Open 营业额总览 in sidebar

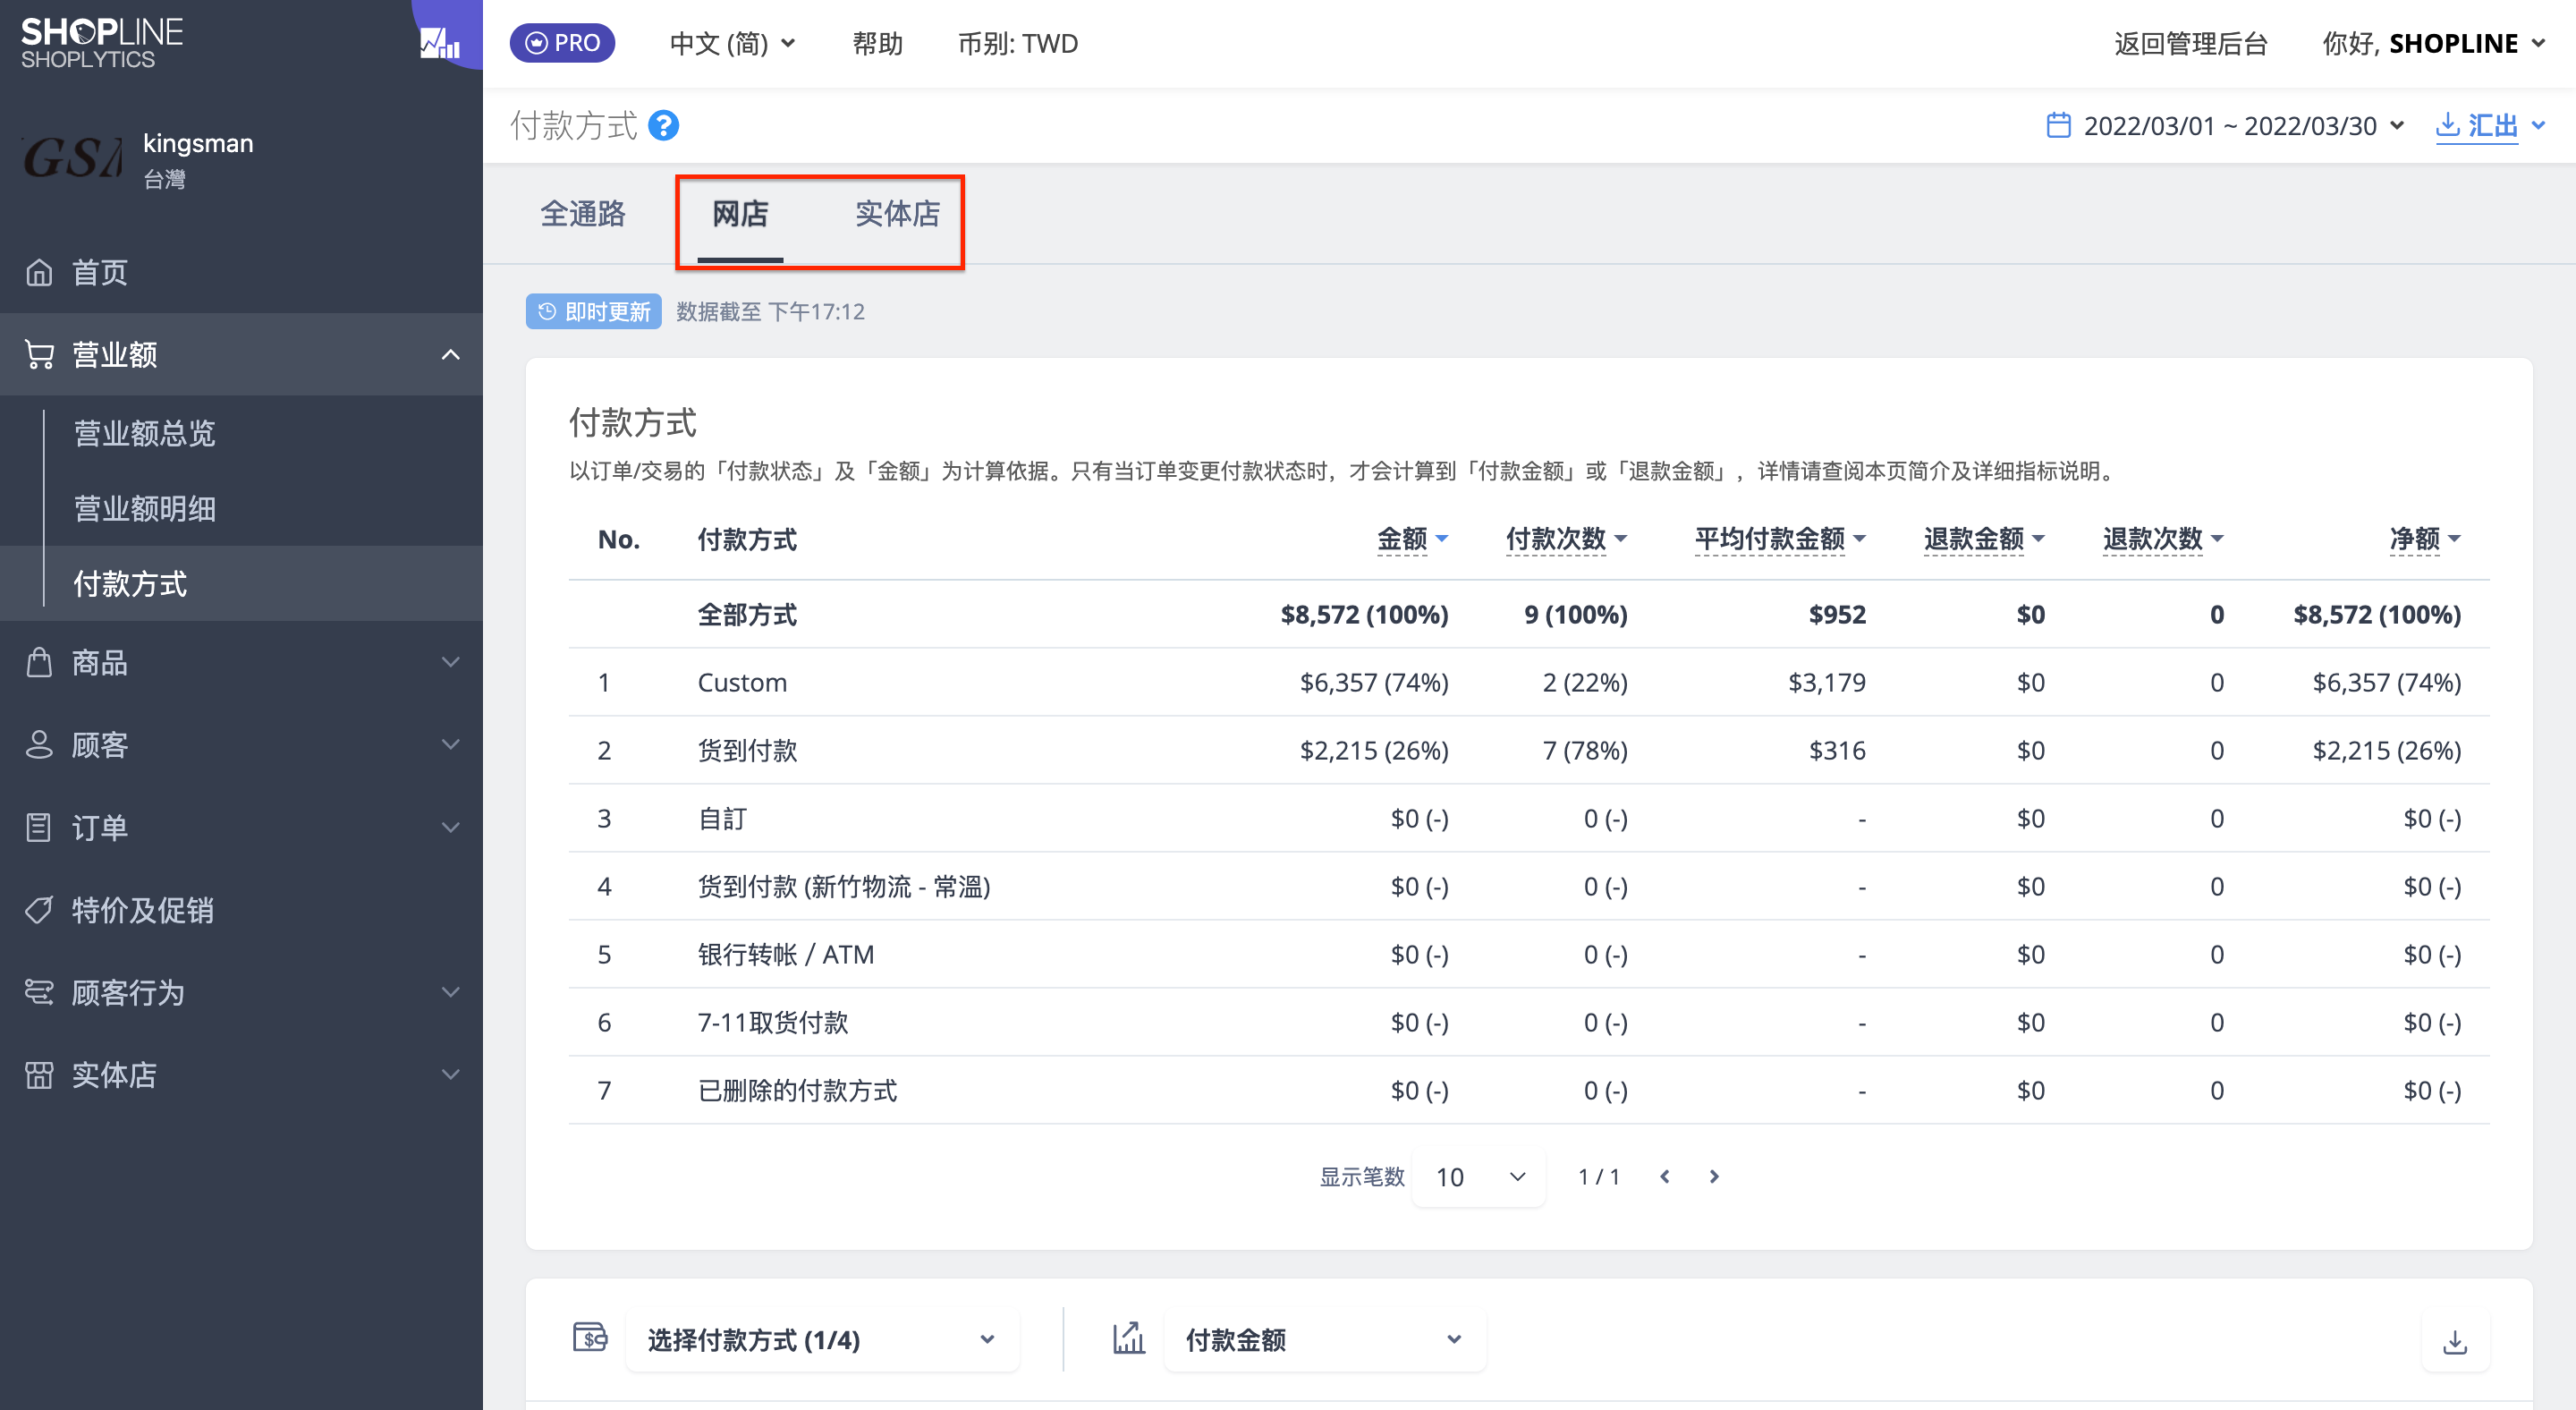[145, 433]
